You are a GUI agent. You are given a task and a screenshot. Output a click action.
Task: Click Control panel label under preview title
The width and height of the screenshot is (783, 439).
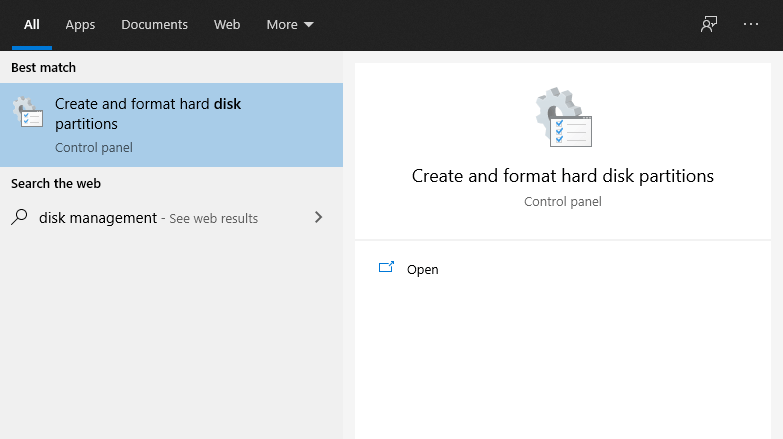pyautogui.click(x=563, y=201)
